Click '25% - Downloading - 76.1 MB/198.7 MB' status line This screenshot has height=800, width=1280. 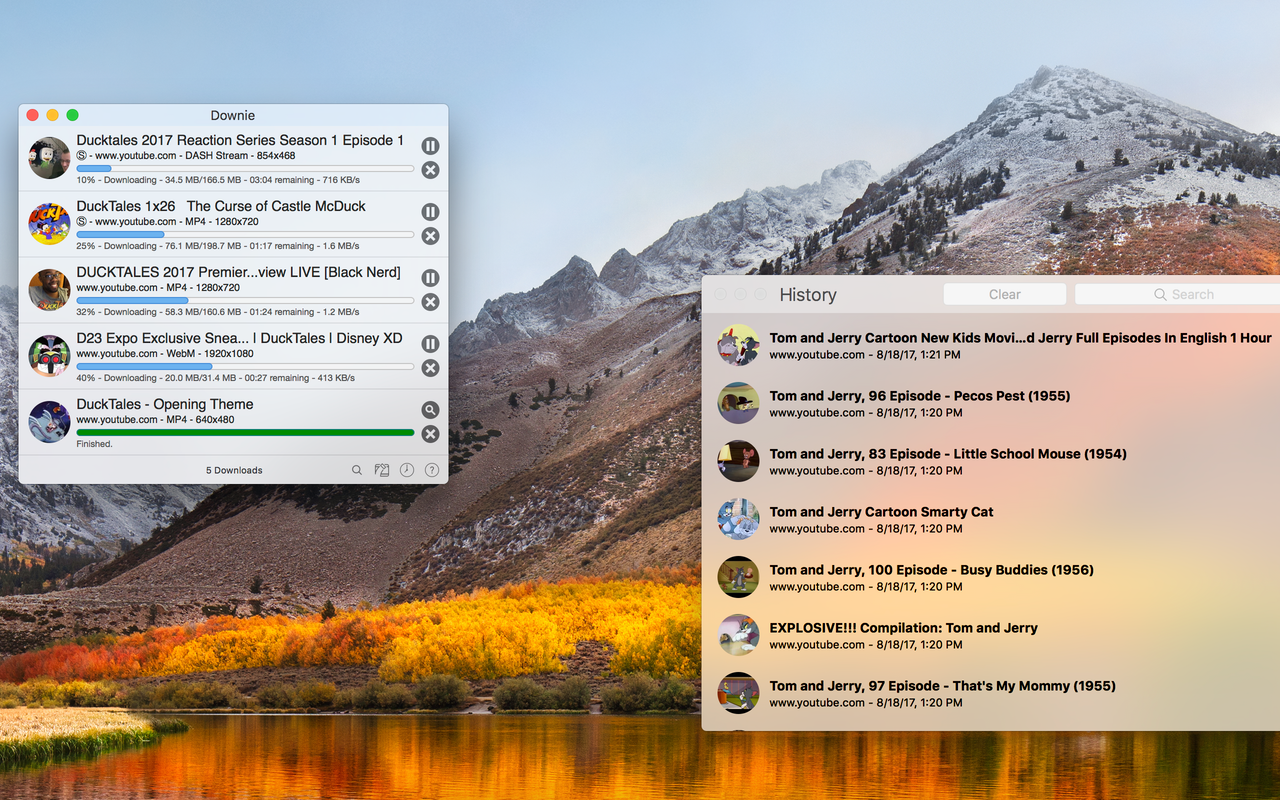[x=218, y=246]
